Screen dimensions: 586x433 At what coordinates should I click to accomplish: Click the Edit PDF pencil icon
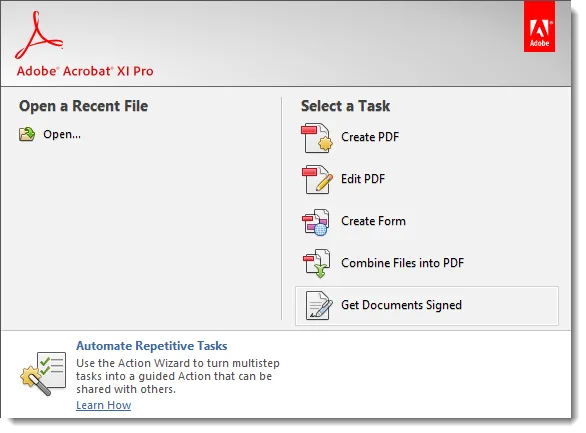317,180
